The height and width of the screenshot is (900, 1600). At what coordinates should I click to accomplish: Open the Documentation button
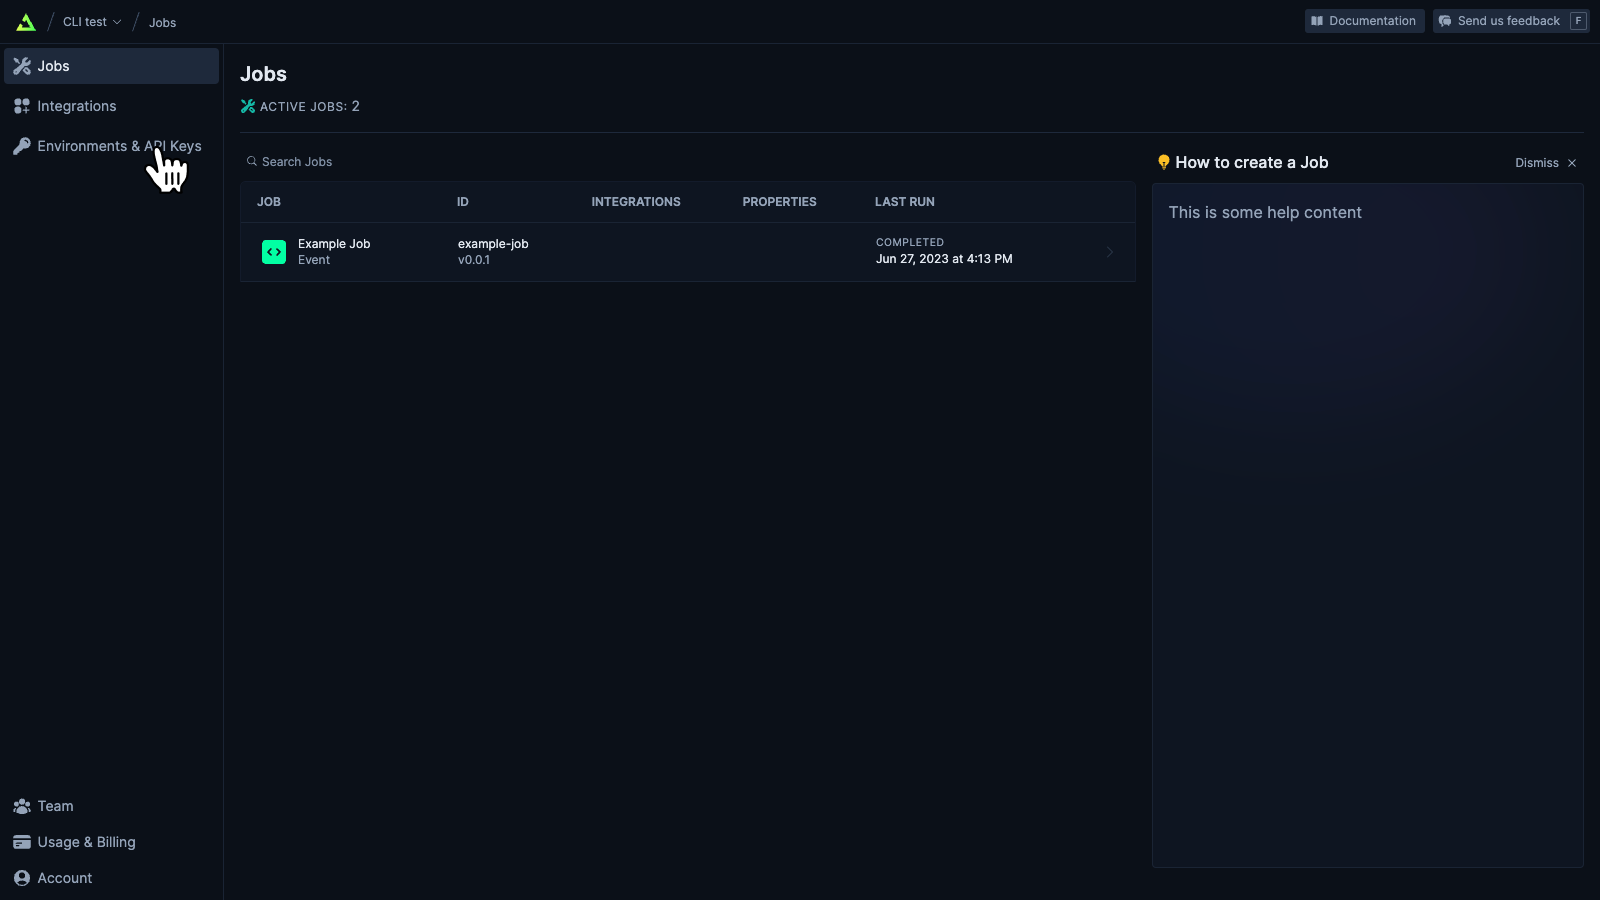click(x=1364, y=21)
